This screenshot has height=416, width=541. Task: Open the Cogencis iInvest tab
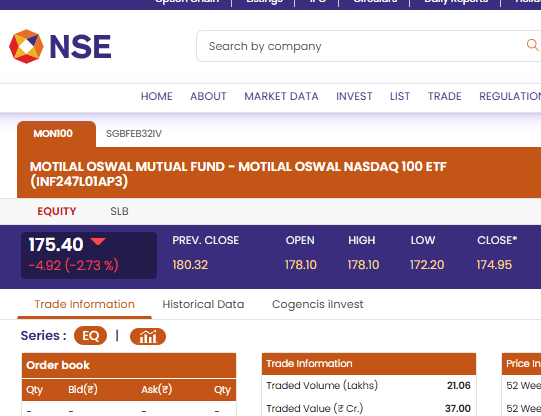coord(317,304)
